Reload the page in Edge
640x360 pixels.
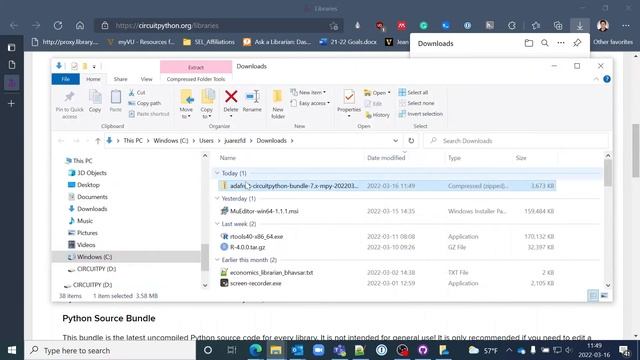(58, 26)
